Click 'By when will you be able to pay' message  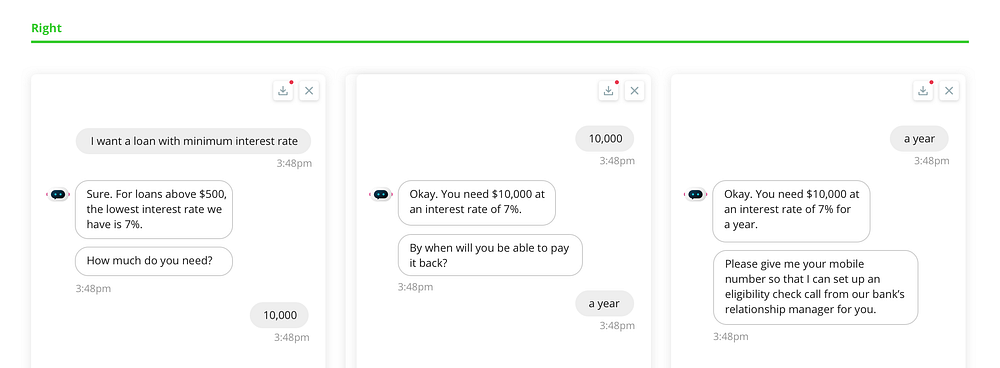[490, 255]
